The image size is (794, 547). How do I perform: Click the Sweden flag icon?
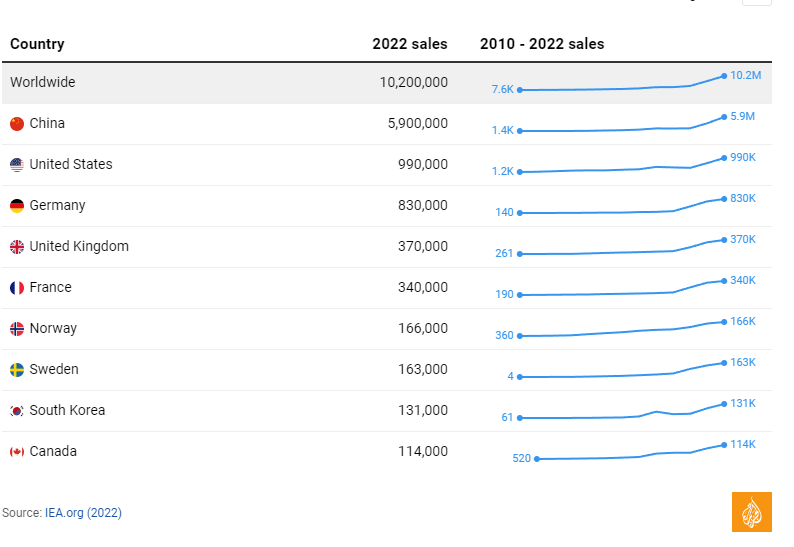pos(17,370)
